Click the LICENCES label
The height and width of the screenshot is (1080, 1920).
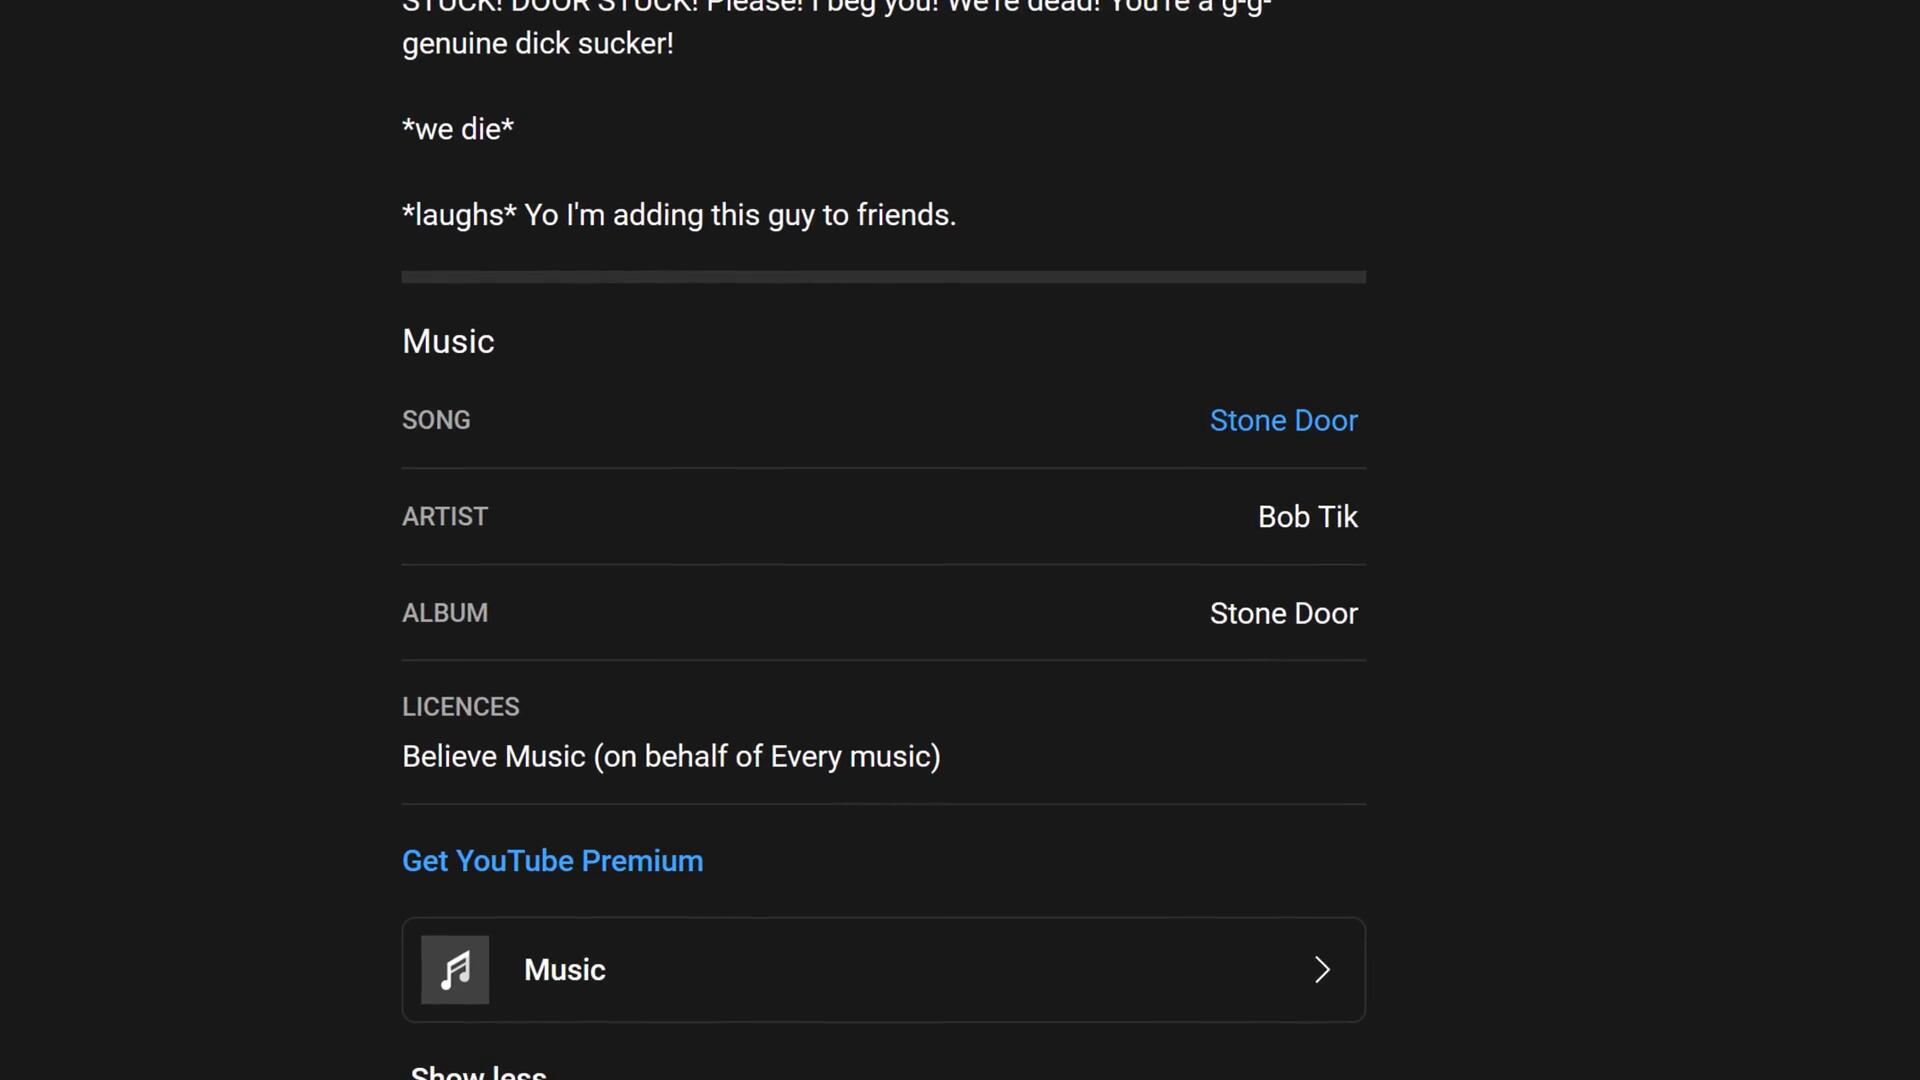click(461, 707)
